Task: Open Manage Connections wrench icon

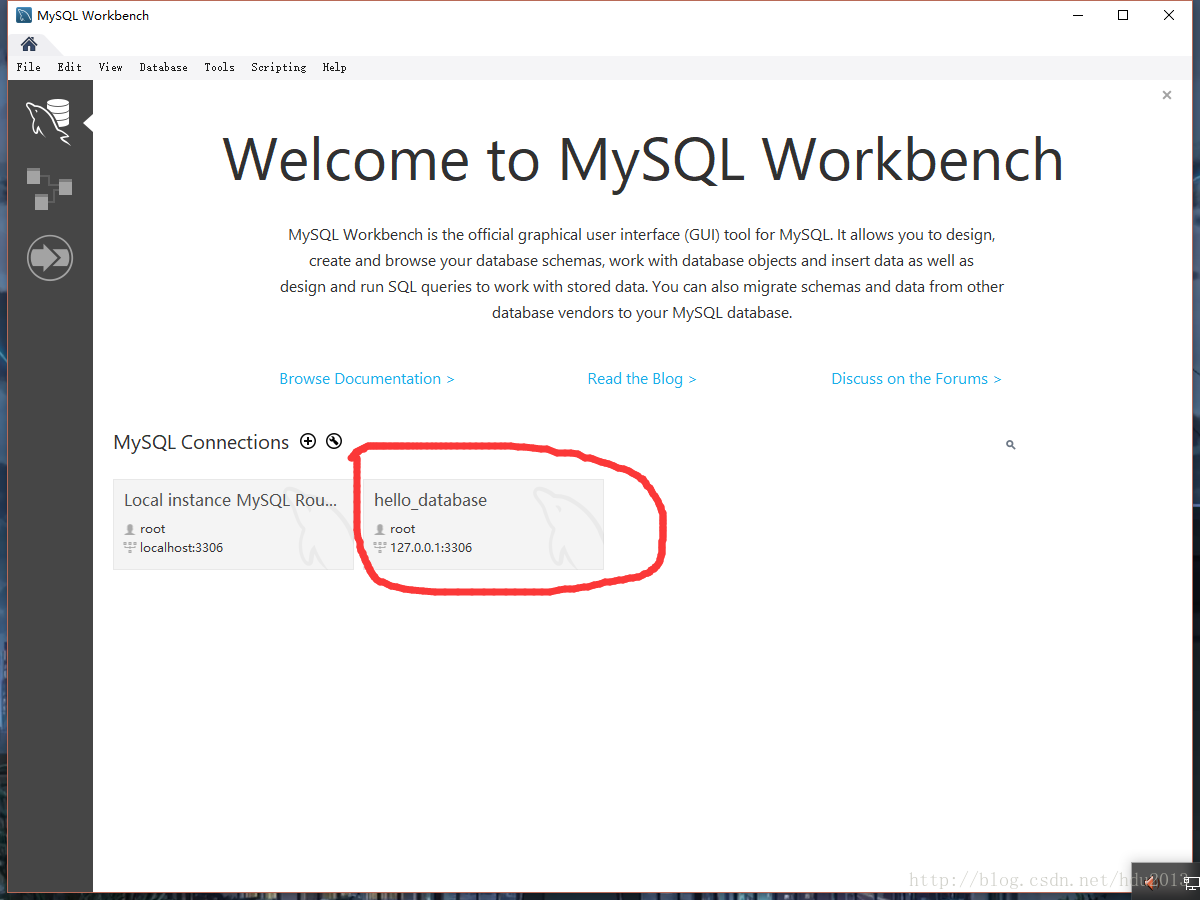Action: click(x=334, y=441)
